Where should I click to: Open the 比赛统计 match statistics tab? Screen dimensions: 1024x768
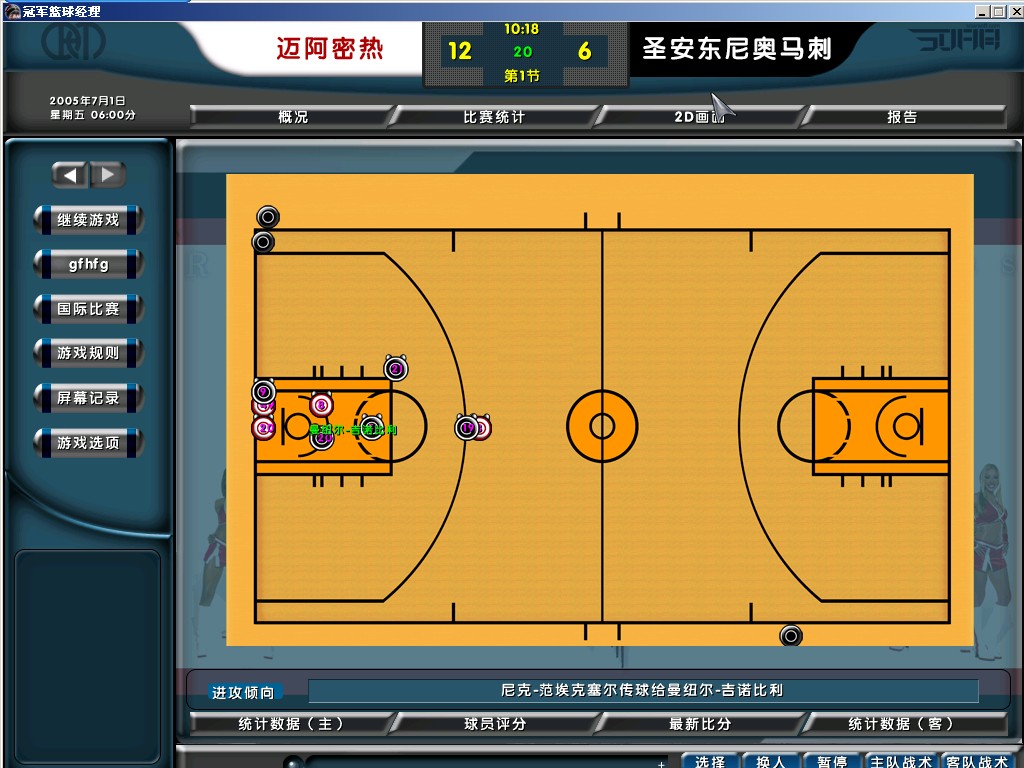(494, 117)
